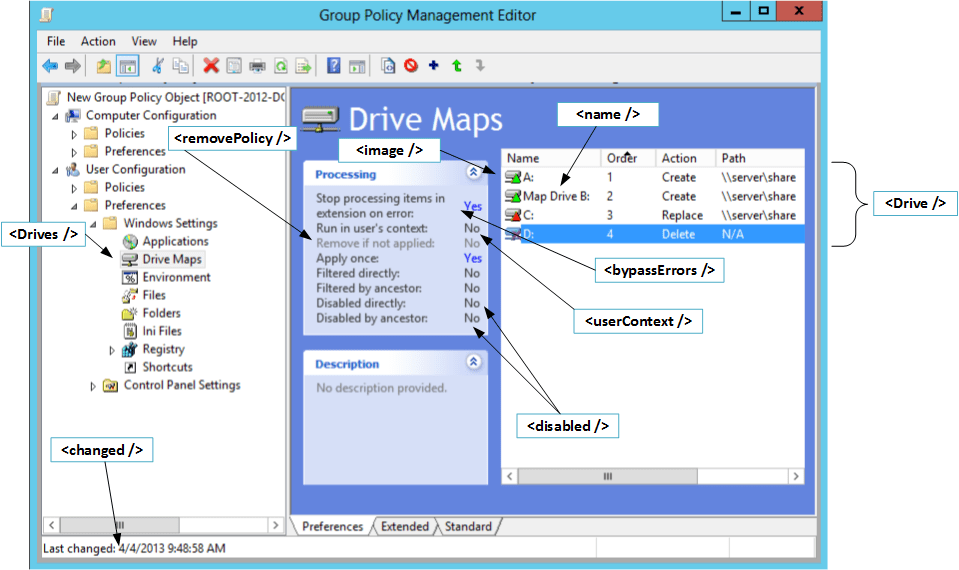Switch to the Standard tab
Image resolution: width=959 pixels, height=570 pixels.
point(468,527)
